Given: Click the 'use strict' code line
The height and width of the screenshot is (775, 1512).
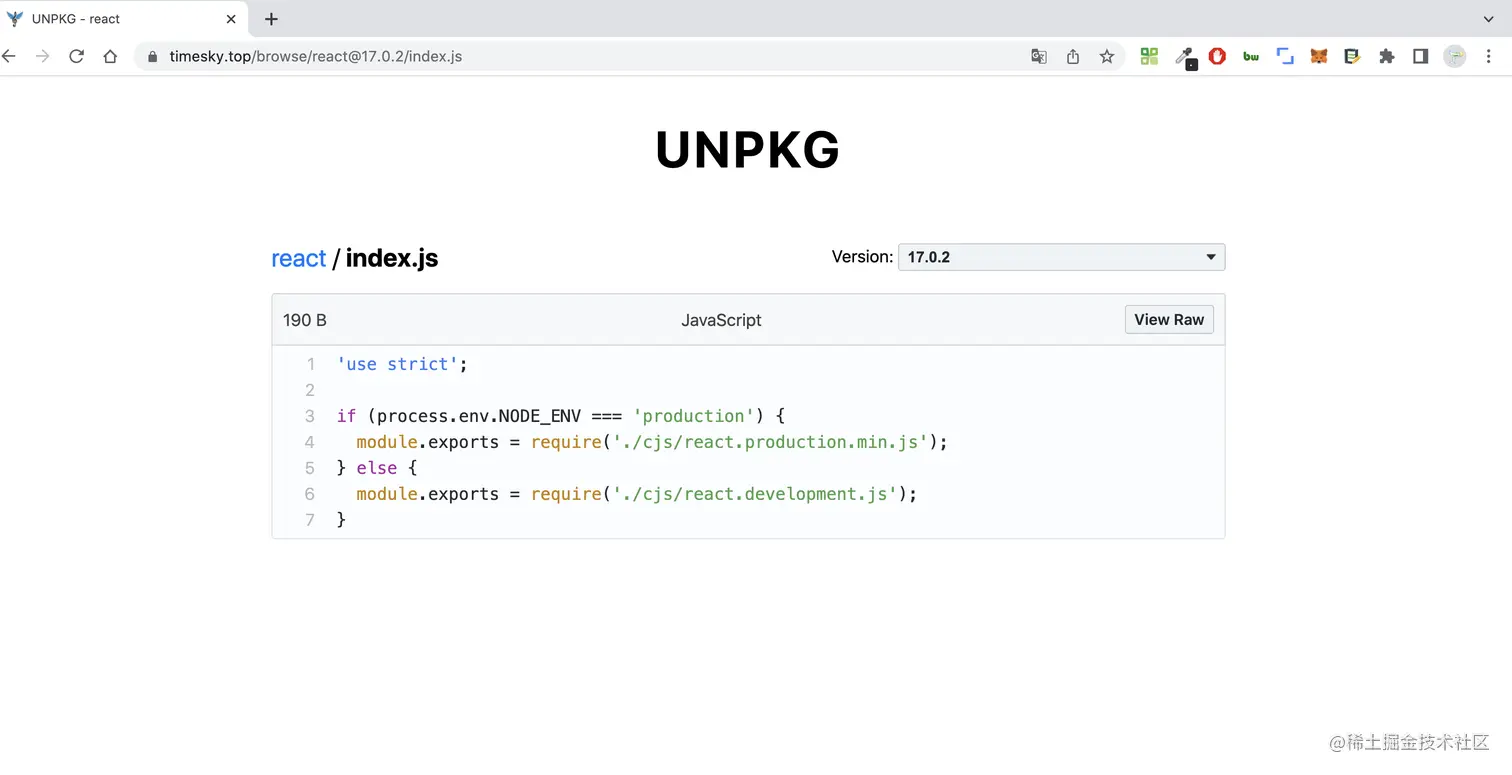Looking at the screenshot, I should point(402,364).
